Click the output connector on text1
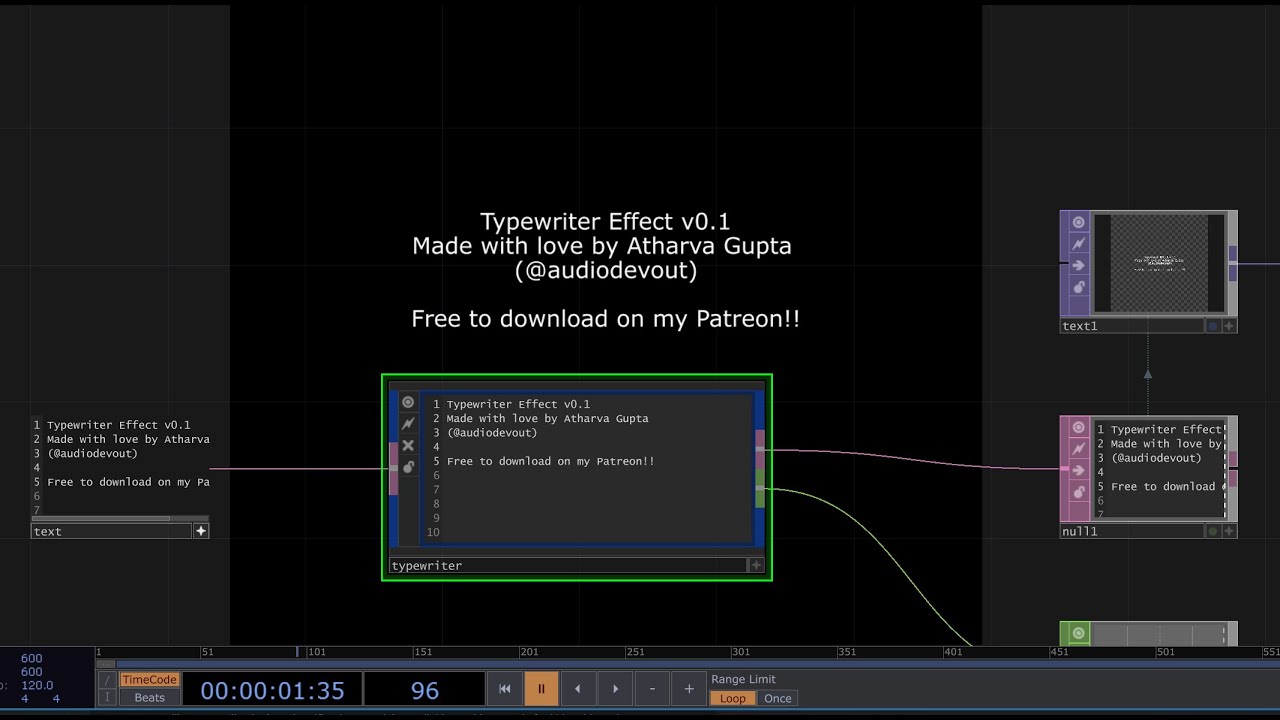The height and width of the screenshot is (720, 1280). tap(1233, 264)
